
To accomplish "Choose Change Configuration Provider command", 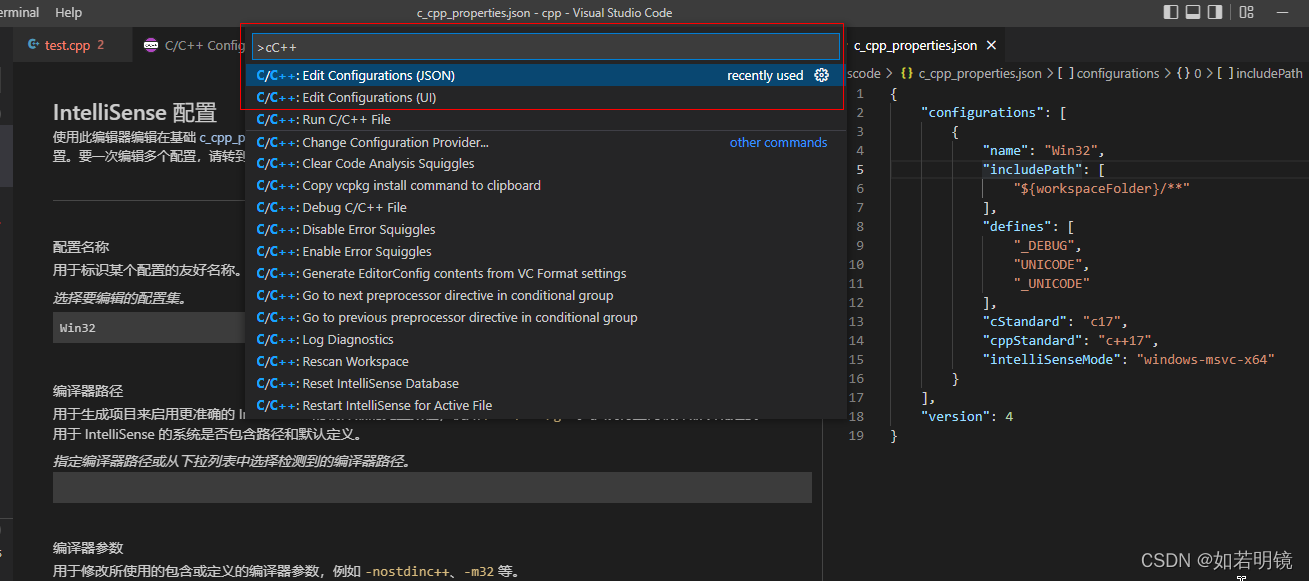I will pos(545,142).
